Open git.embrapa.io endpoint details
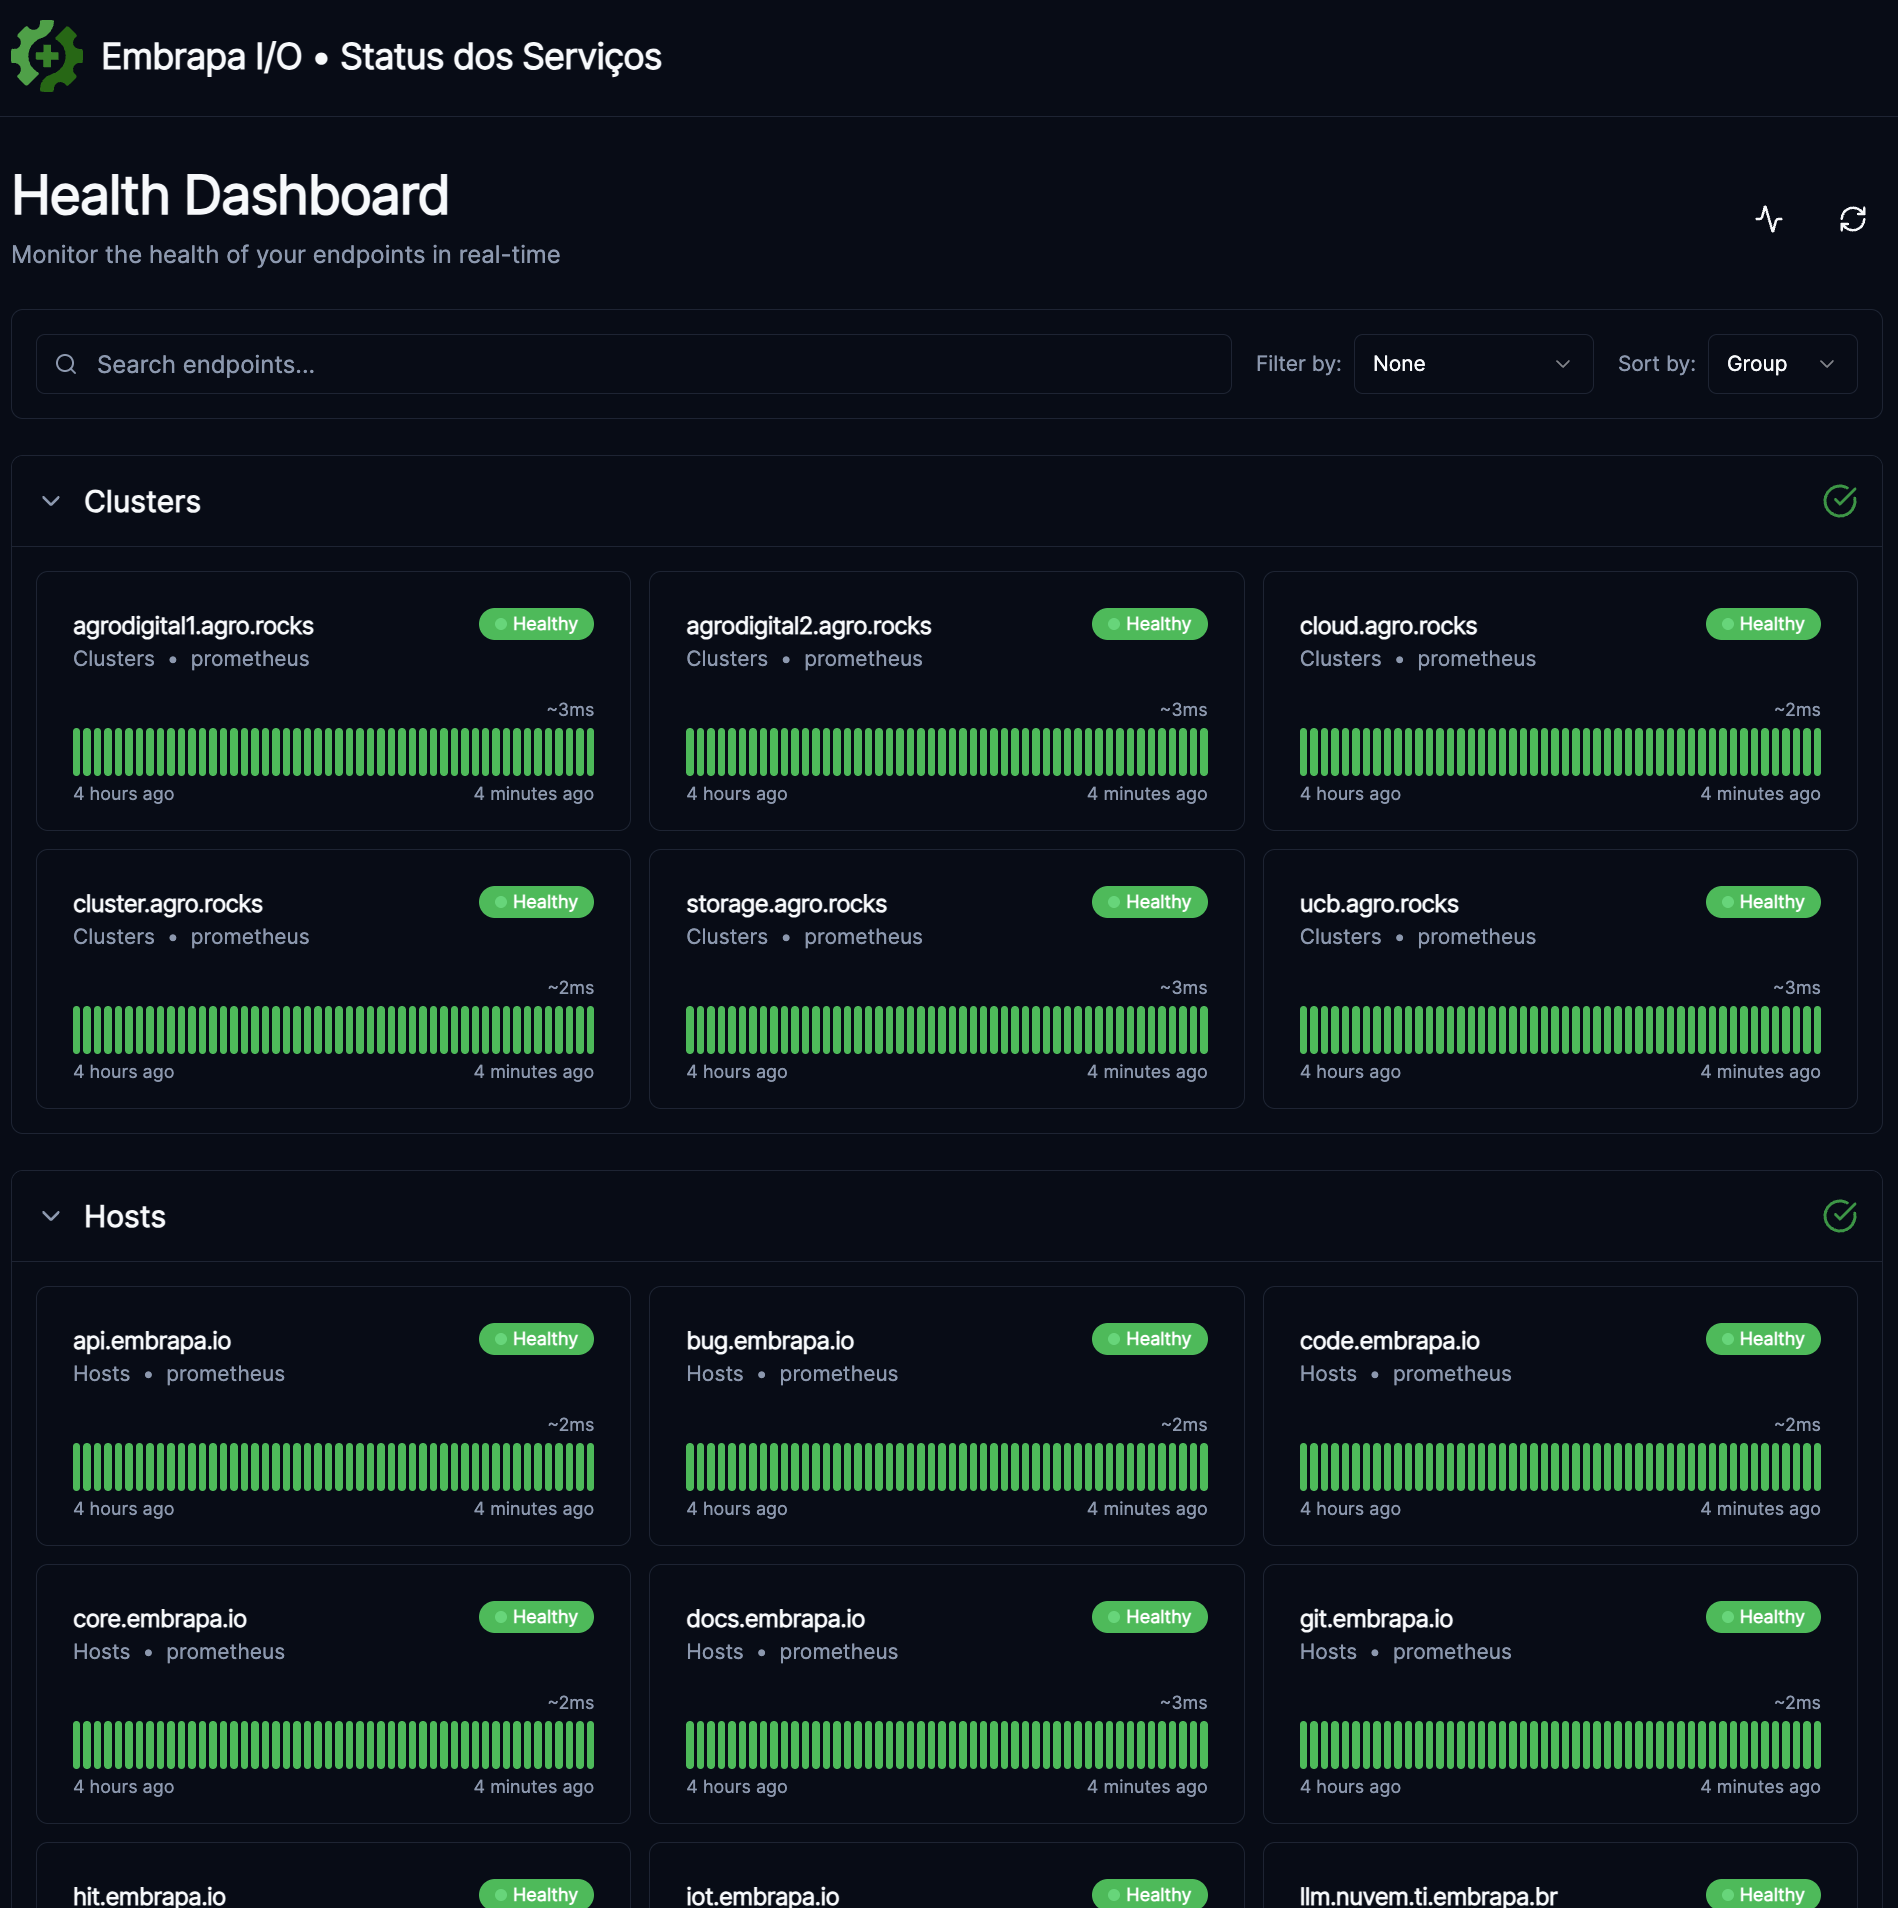 (1376, 1619)
